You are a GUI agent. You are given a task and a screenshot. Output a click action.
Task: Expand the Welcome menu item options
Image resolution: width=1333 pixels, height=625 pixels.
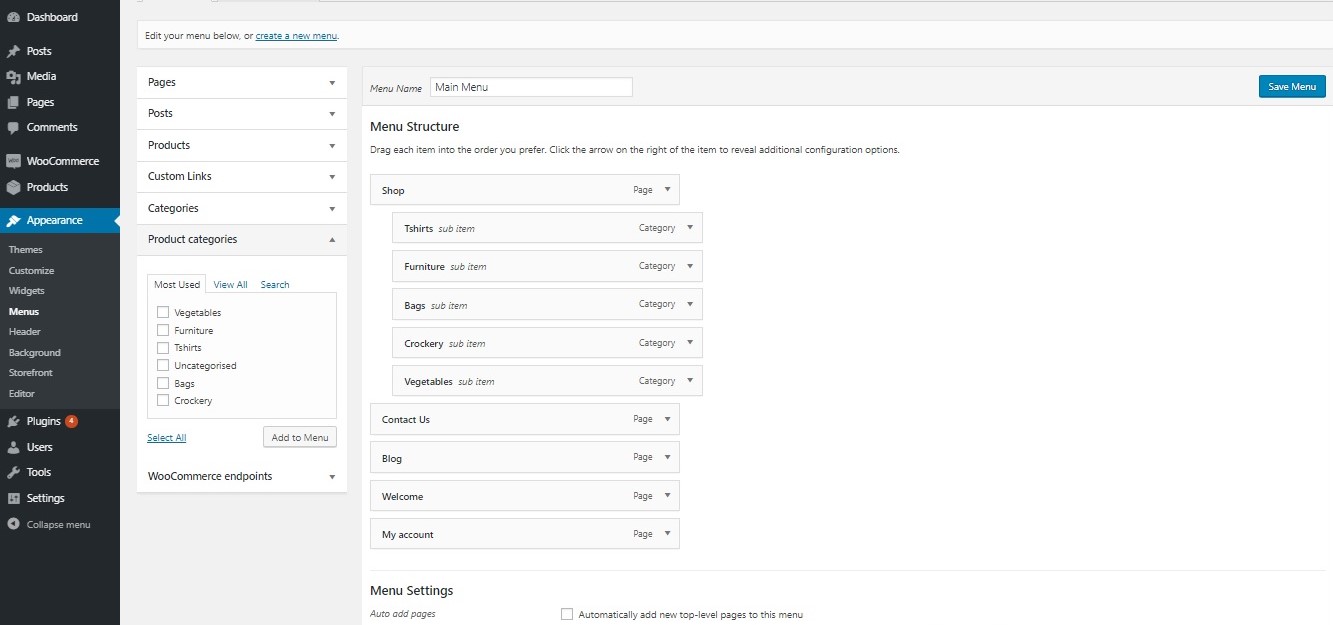pyautogui.click(x=666, y=496)
